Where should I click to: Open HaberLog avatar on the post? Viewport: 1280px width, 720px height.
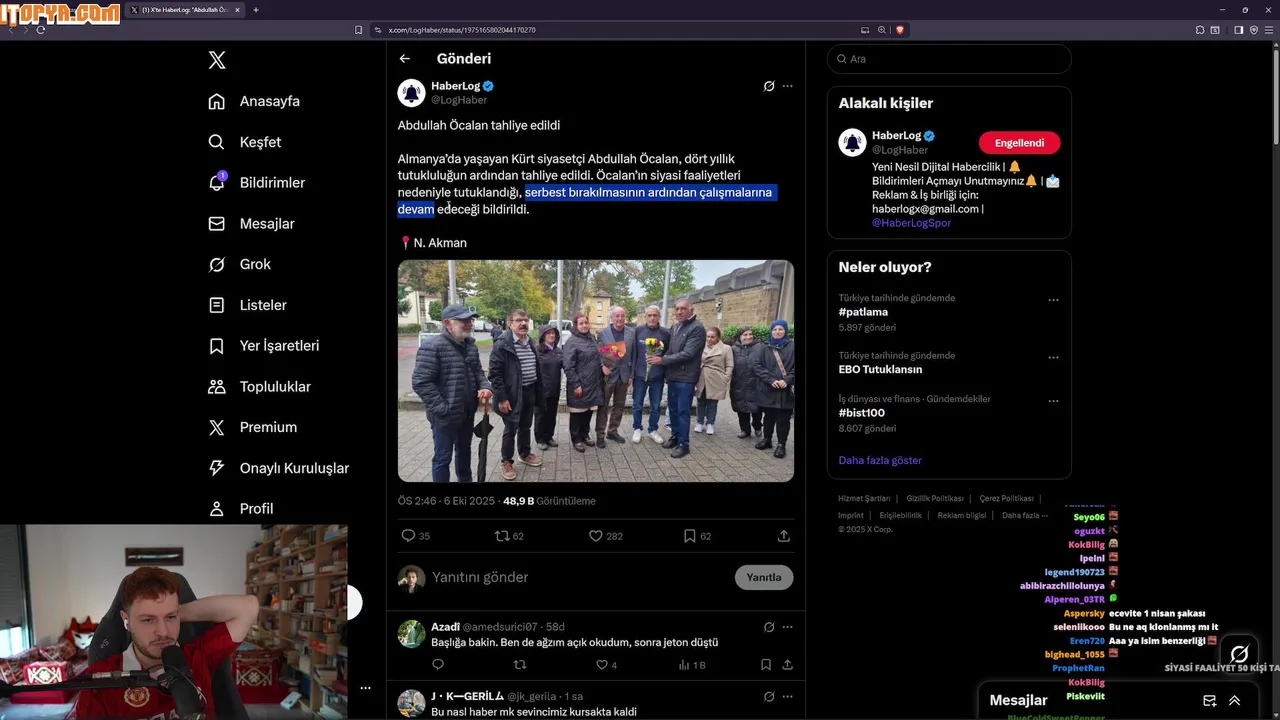412,93
